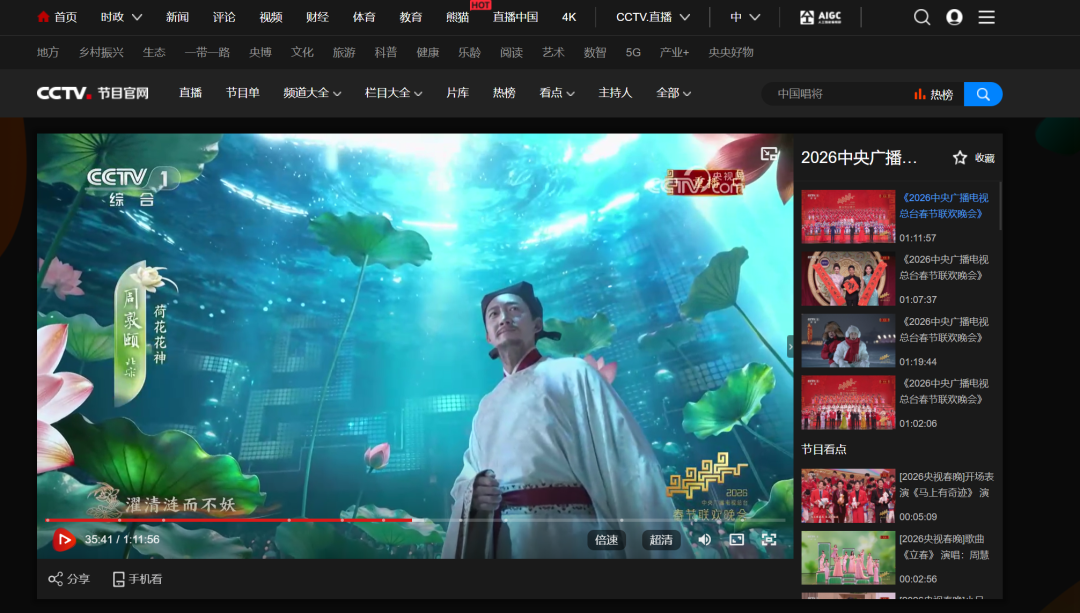
Task: Switch to the 节目单 tab
Action: click(x=242, y=92)
